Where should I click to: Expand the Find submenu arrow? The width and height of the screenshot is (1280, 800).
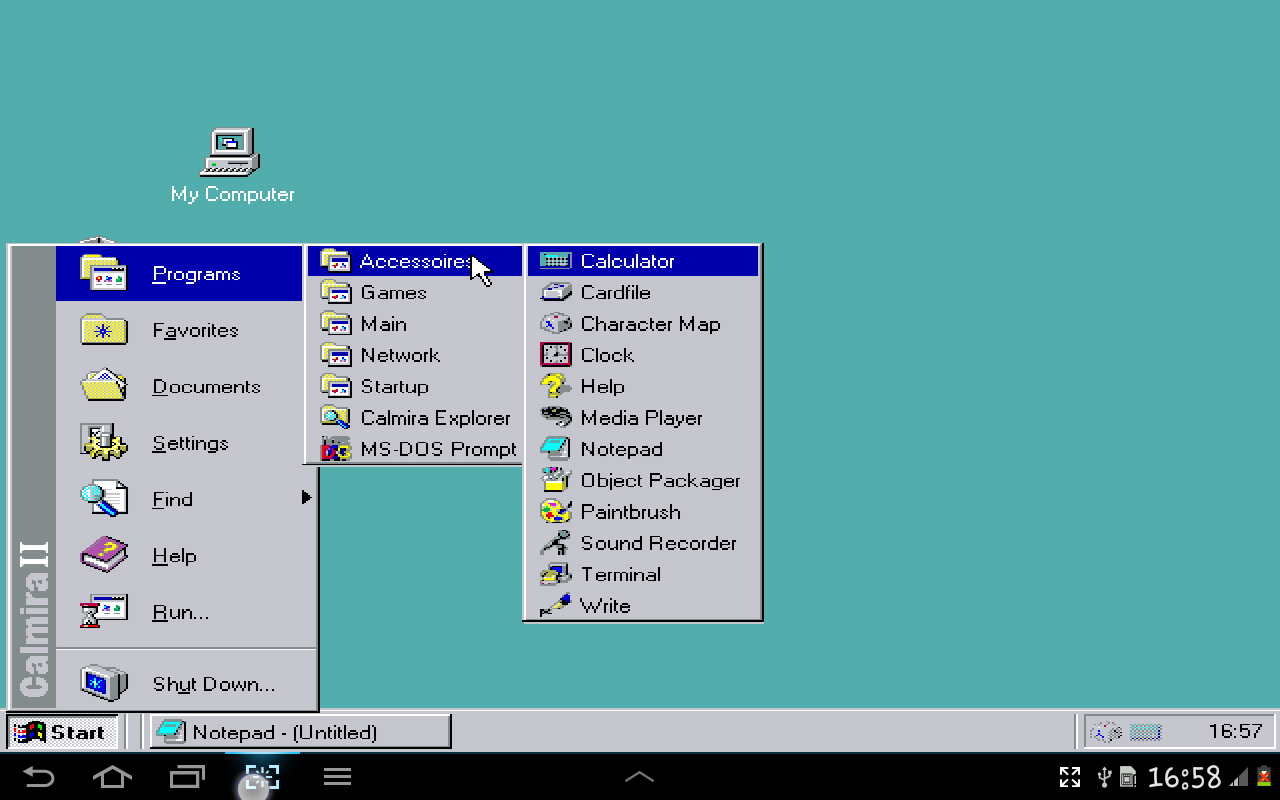coord(306,498)
